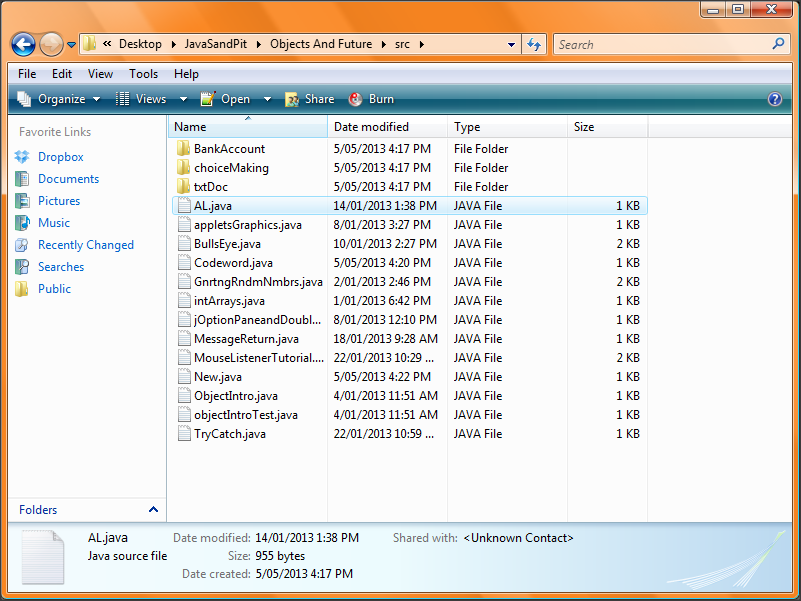Image resolution: width=801 pixels, height=601 pixels.
Task: Click the Share toolbar button
Action: click(x=309, y=99)
